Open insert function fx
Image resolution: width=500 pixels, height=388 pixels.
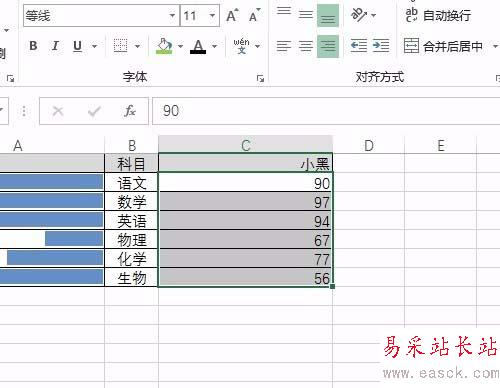[130, 111]
